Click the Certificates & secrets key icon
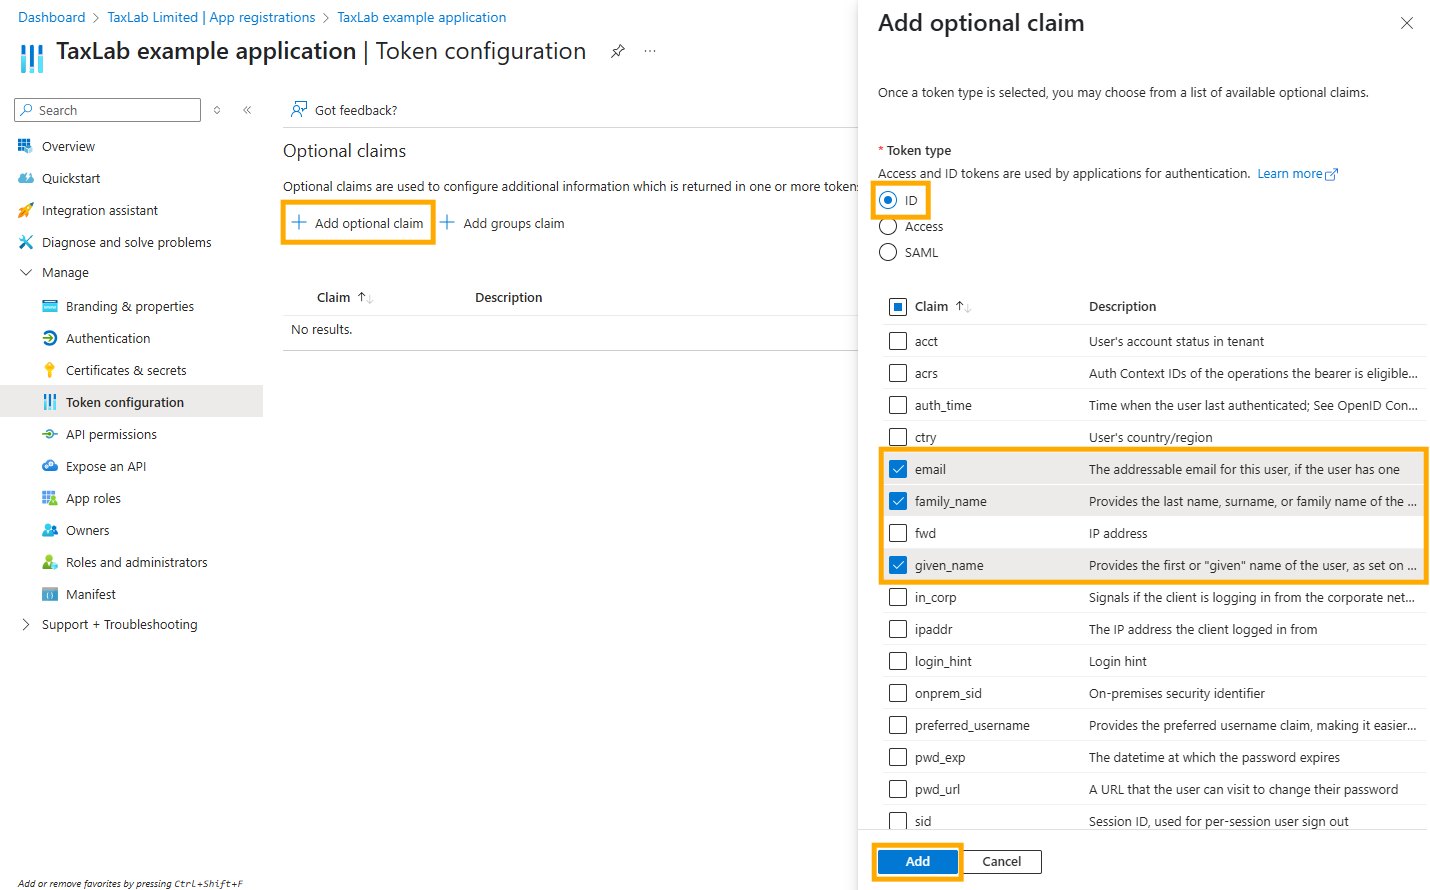The width and height of the screenshot is (1430, 890). [x=49, y=370]
